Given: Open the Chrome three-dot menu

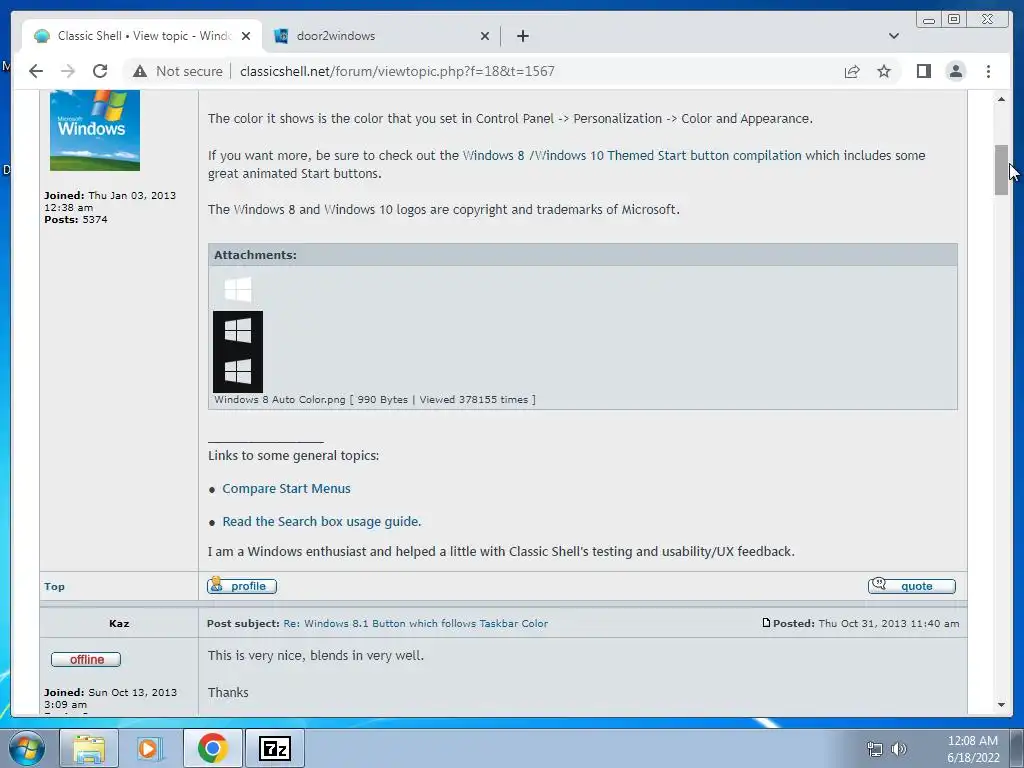Looking at the screenshot, I should (x=988, y=71).
